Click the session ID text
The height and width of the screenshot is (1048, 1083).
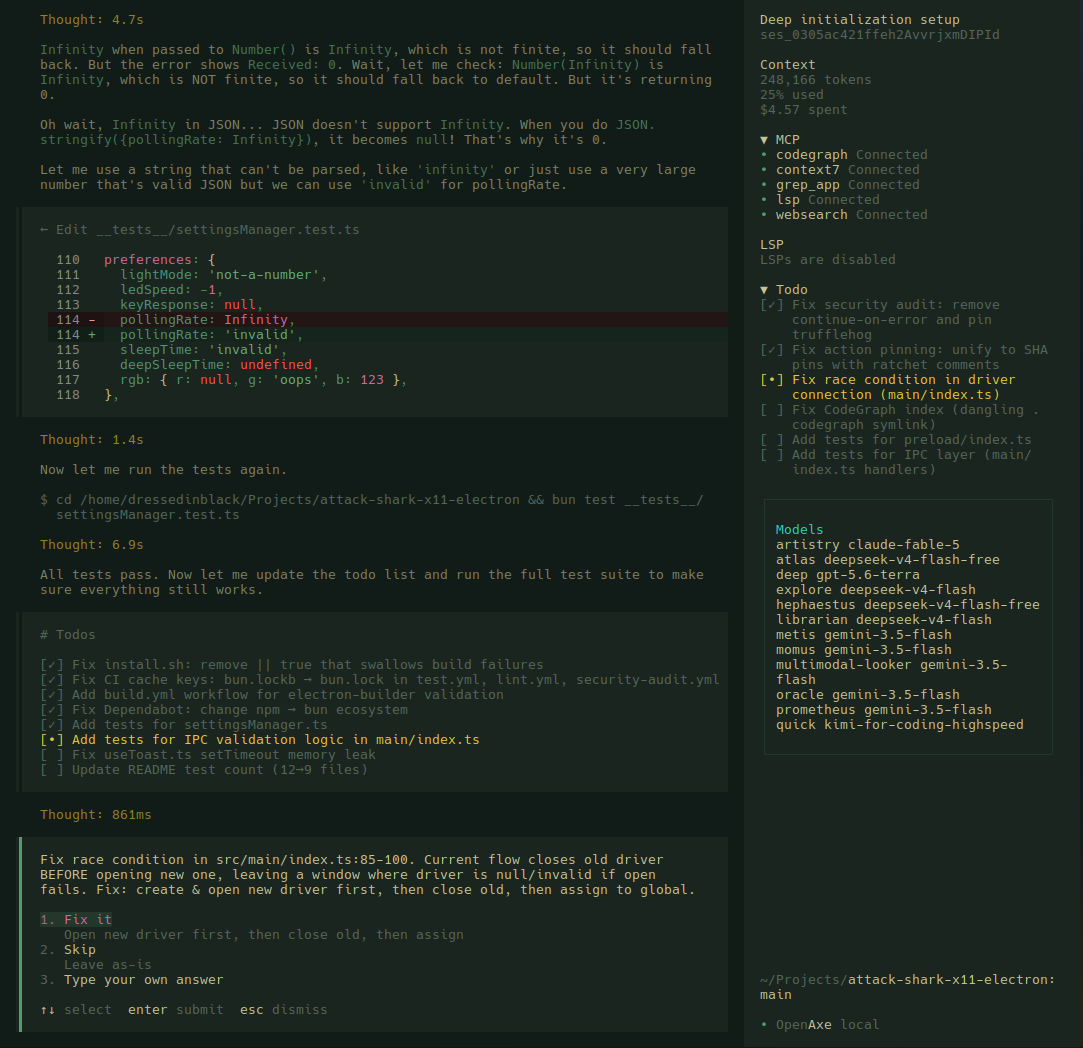[879, 35]
